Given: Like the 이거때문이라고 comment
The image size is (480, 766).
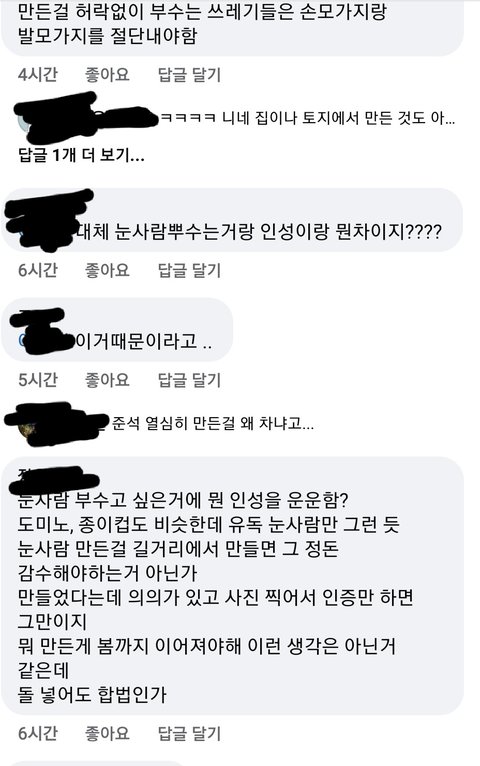Looking at the screenshot, I should point(107,380).
